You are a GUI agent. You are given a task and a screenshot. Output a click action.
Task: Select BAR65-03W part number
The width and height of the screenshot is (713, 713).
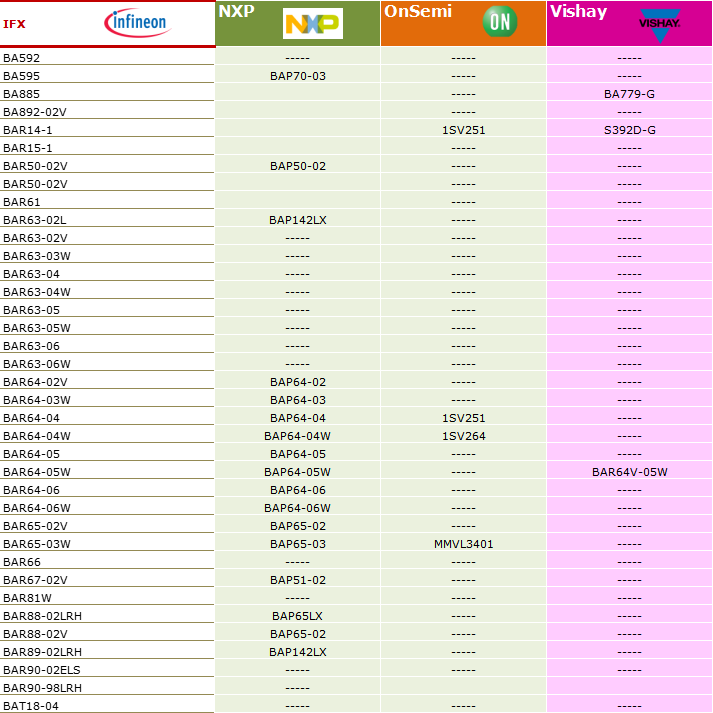tap(37, 544)
